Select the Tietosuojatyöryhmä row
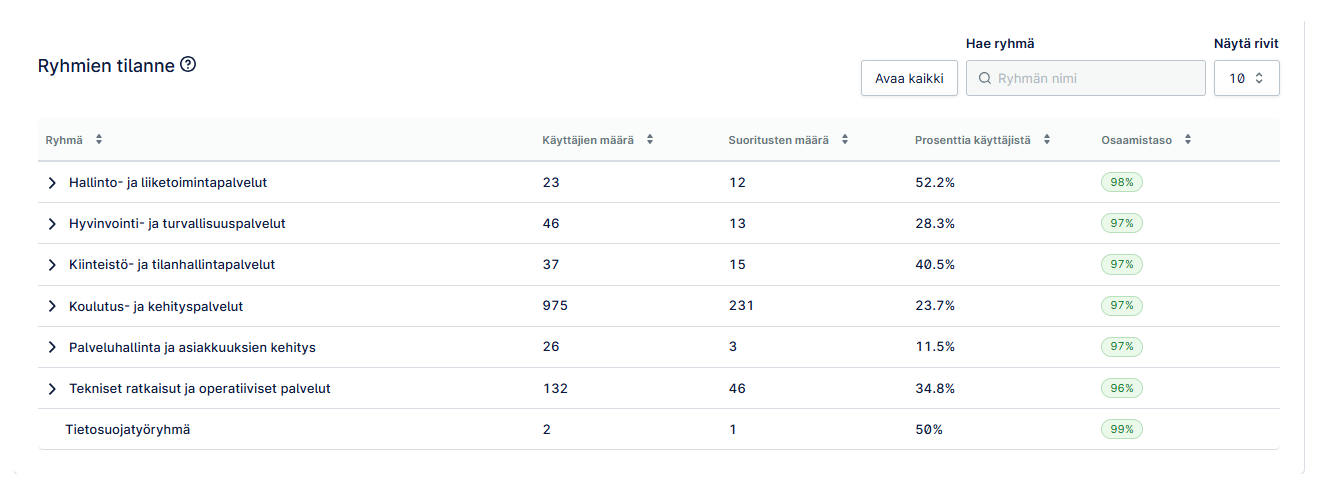Viewport: 1319px width, 495px height. click(658, 429)
